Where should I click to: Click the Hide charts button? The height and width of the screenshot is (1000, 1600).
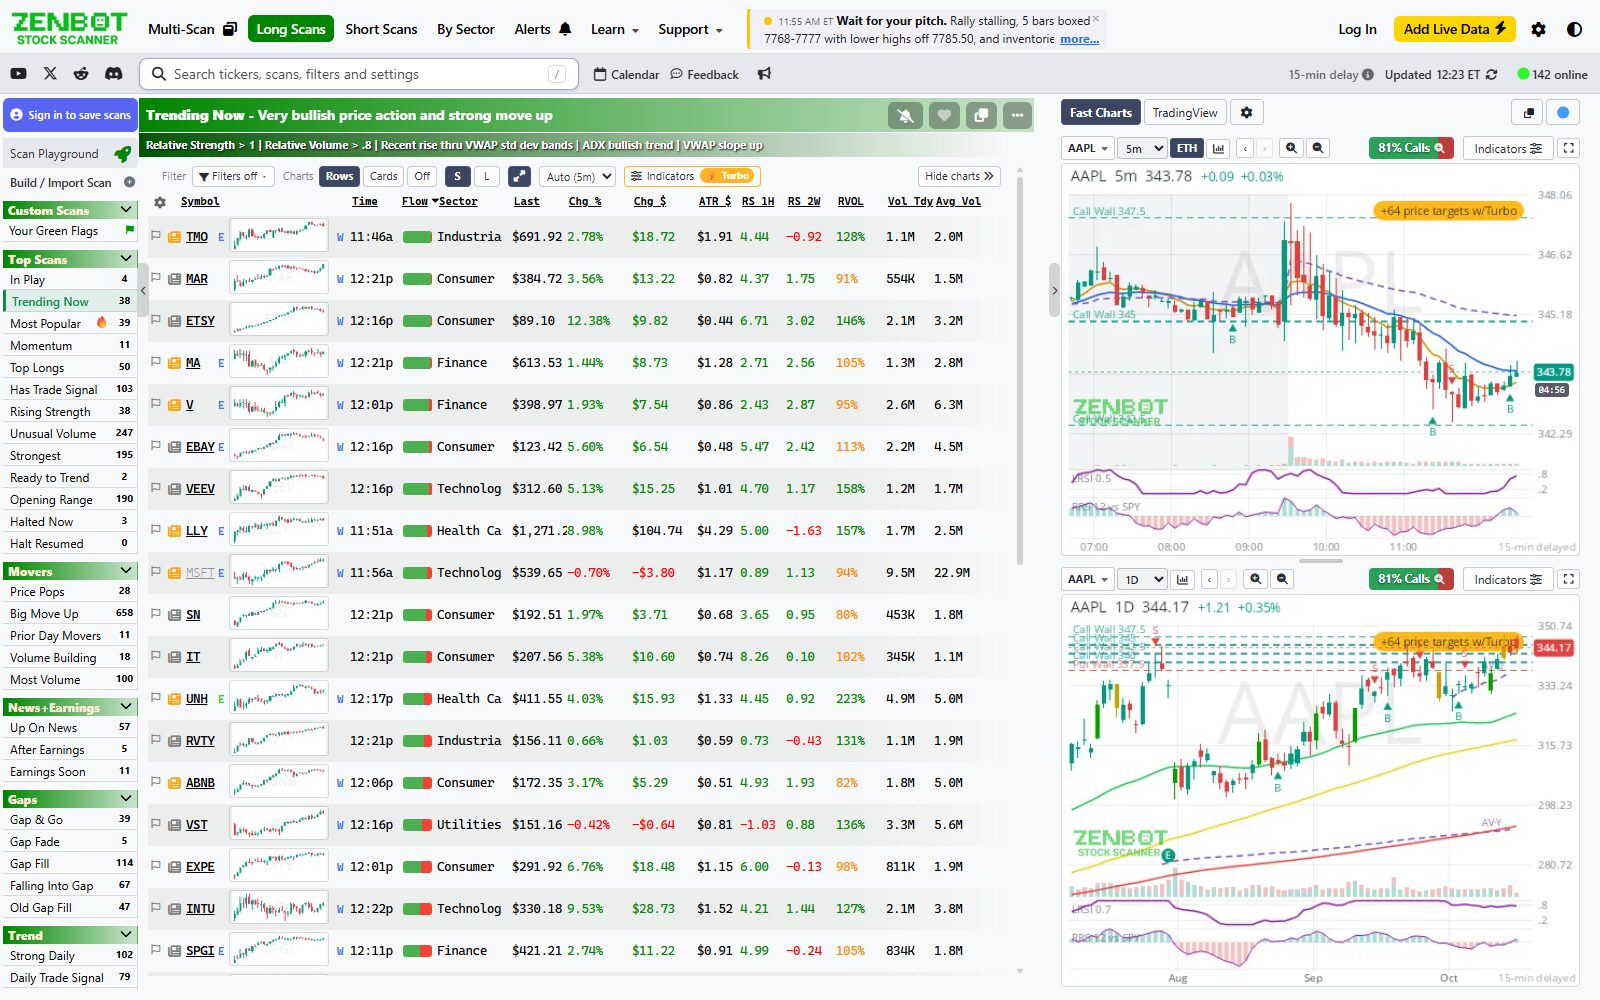[959, 176]
